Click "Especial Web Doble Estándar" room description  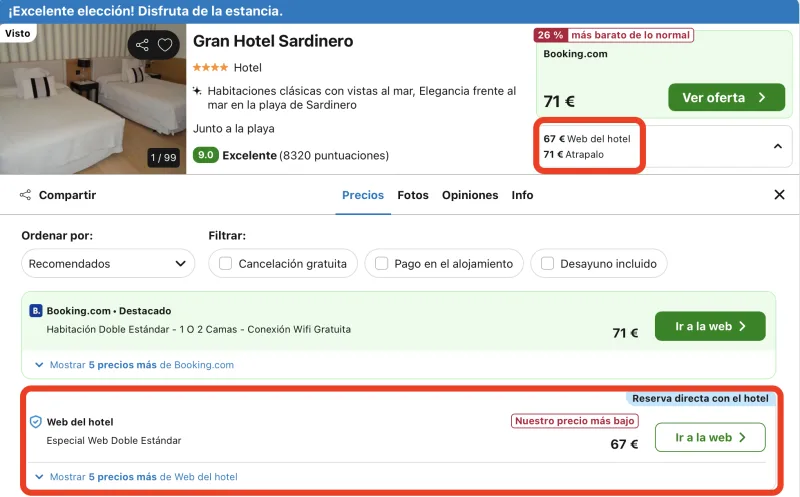[114, 440]
